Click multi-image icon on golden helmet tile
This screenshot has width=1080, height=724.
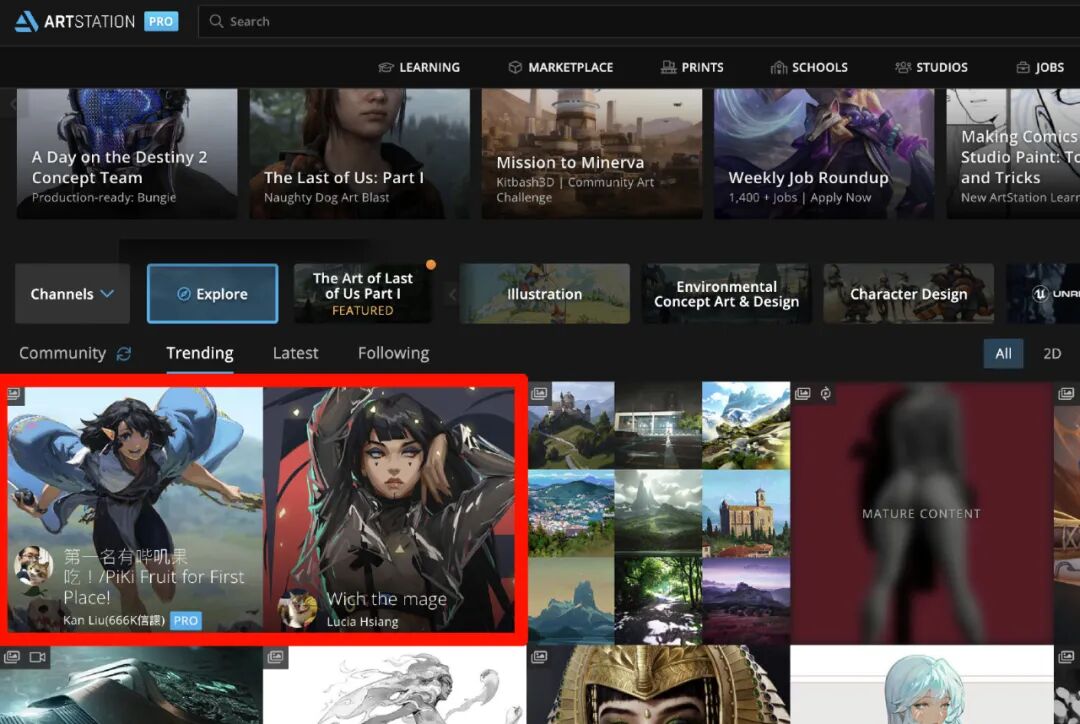tap(539, 656)
